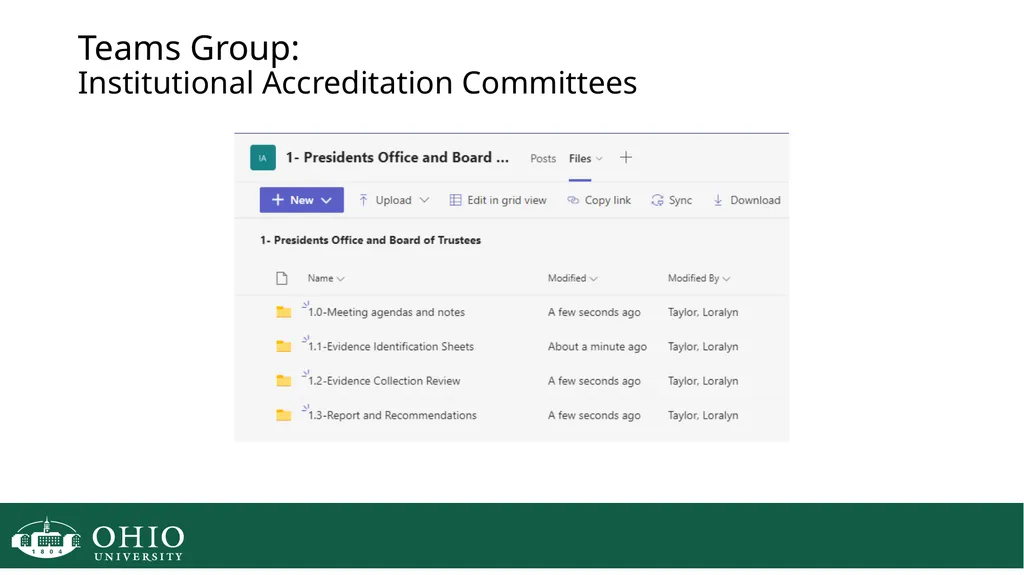Screen dimensions: 1024x575
Task: Open 1.1-Evidence Identification Sheets folder
Action: (x=391, y=346)
